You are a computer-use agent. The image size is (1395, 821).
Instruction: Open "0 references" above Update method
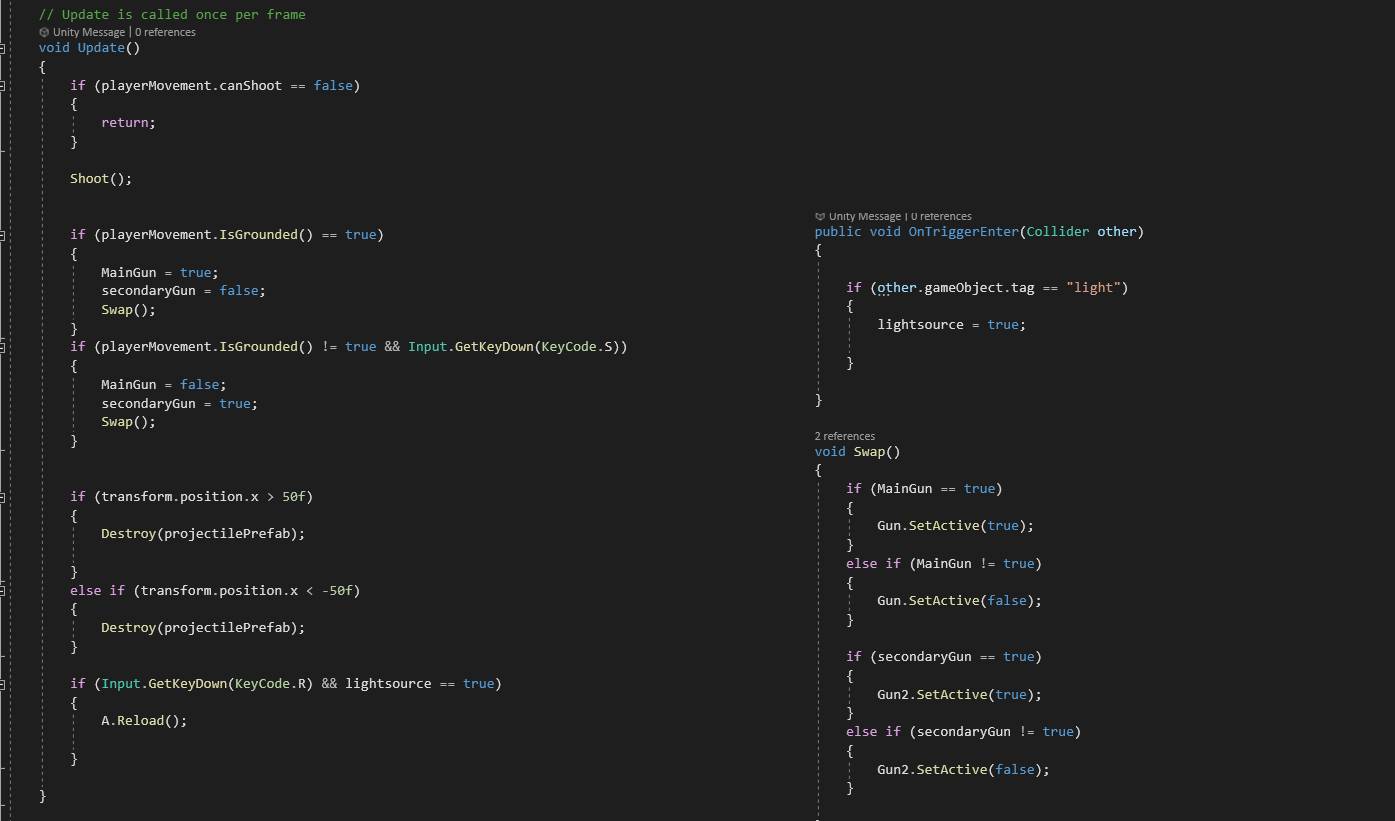(x=165, y=32)
